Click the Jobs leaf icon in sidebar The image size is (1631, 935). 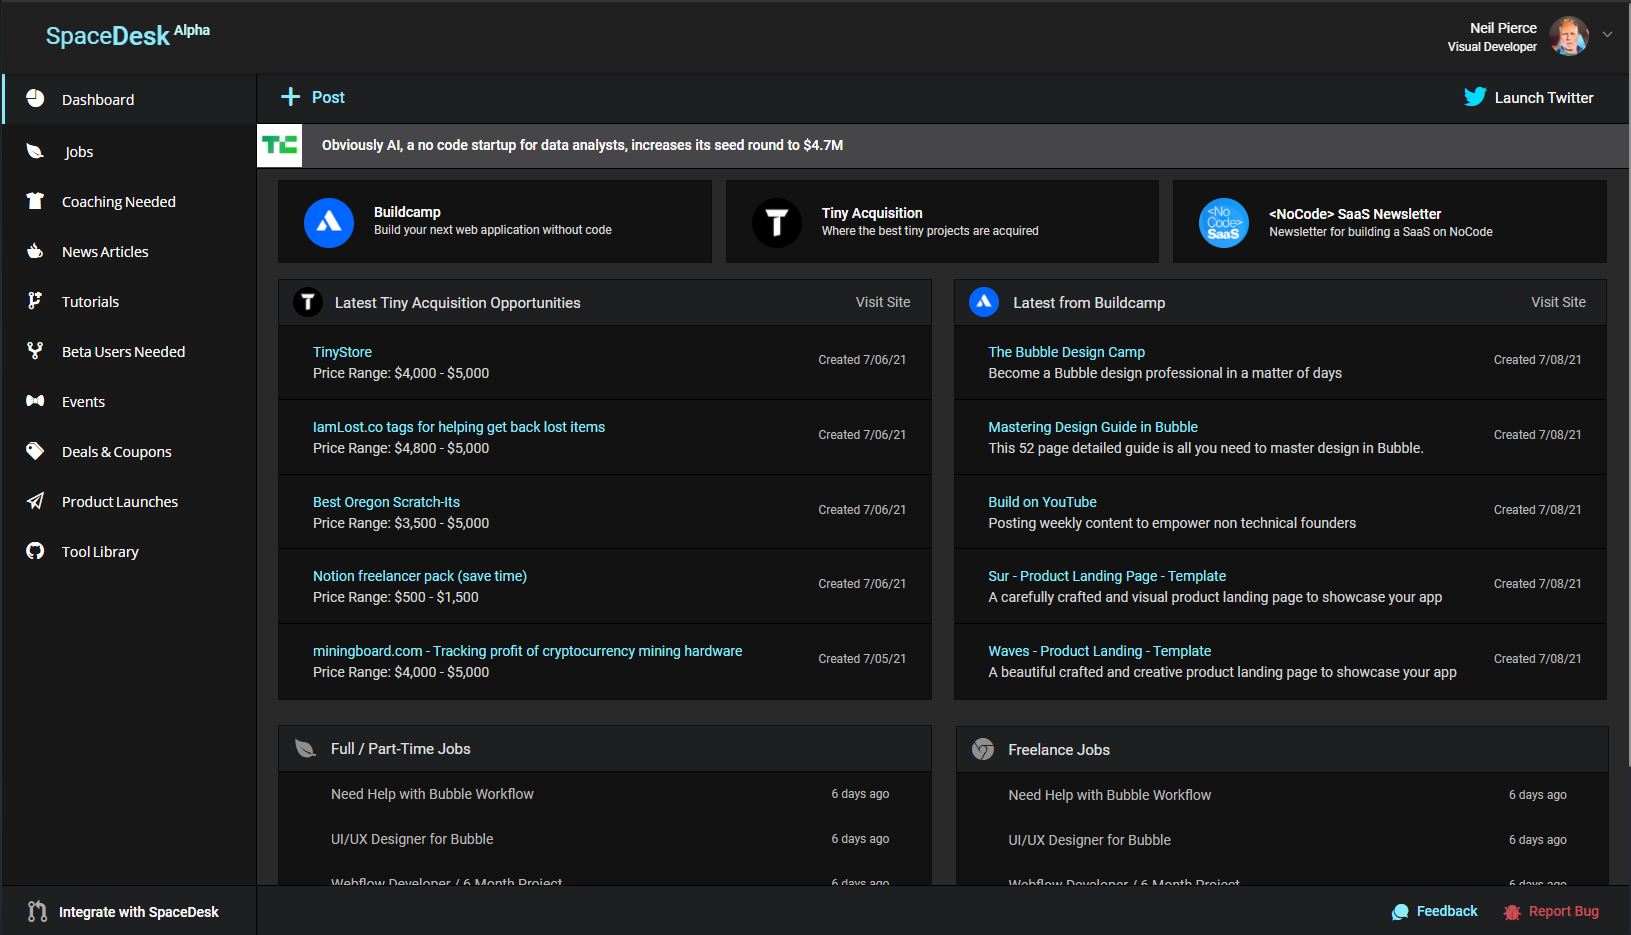pyautogui.click(x=35, y=151)
